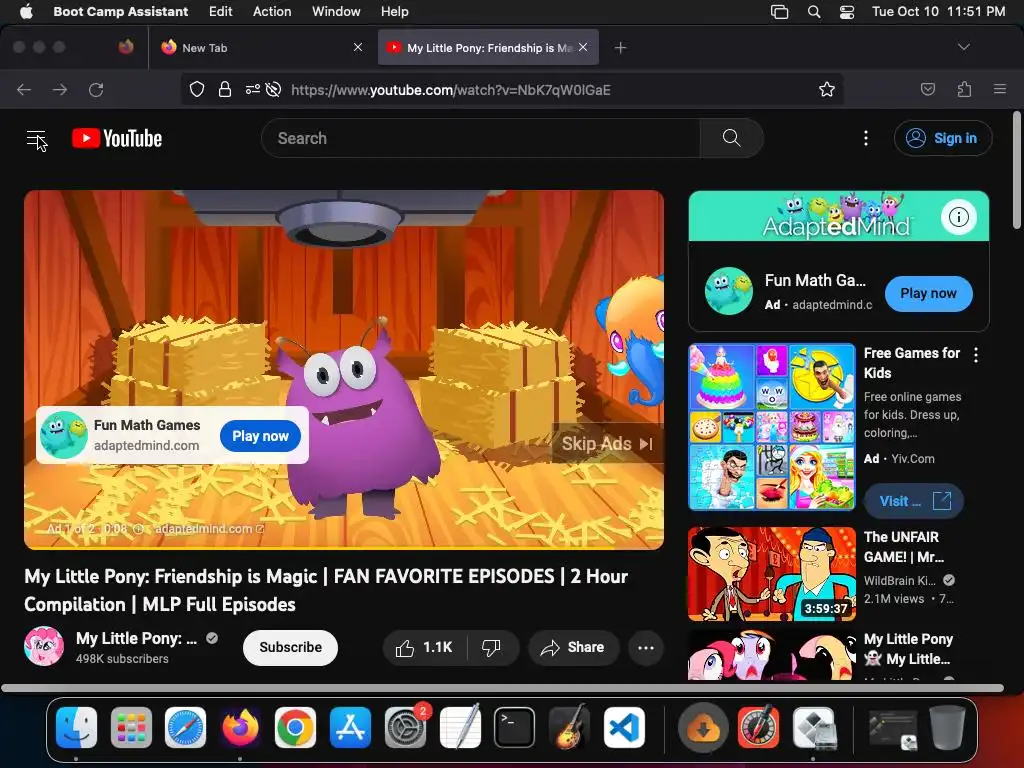
Task: Close the My Little Pony tab
Action: click(x=583, y=47)
